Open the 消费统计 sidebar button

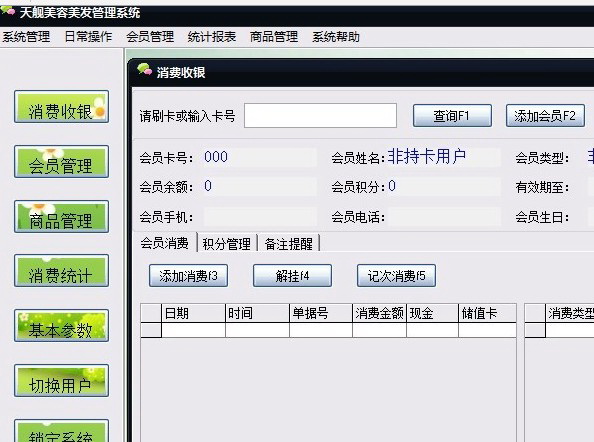click(61, 271)
